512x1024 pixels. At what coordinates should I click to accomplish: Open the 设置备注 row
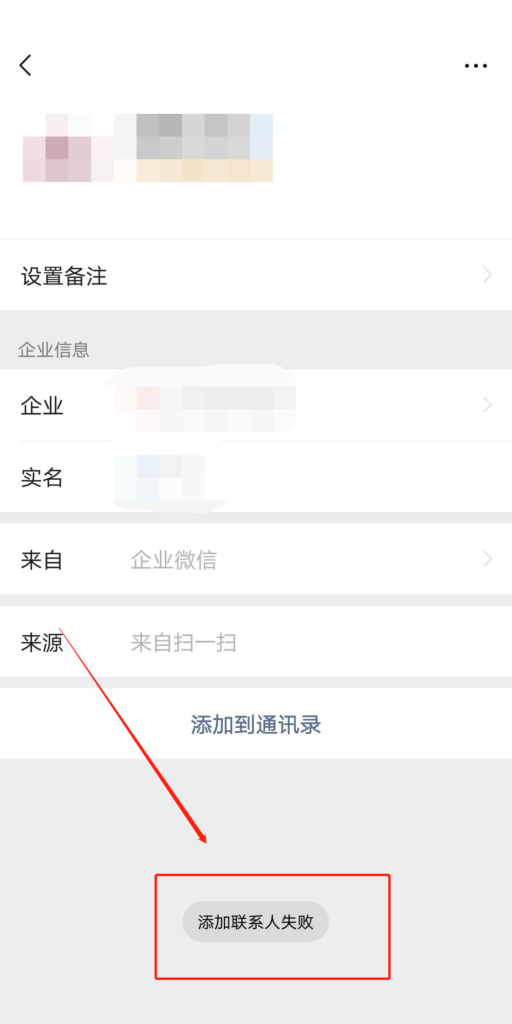256,276
